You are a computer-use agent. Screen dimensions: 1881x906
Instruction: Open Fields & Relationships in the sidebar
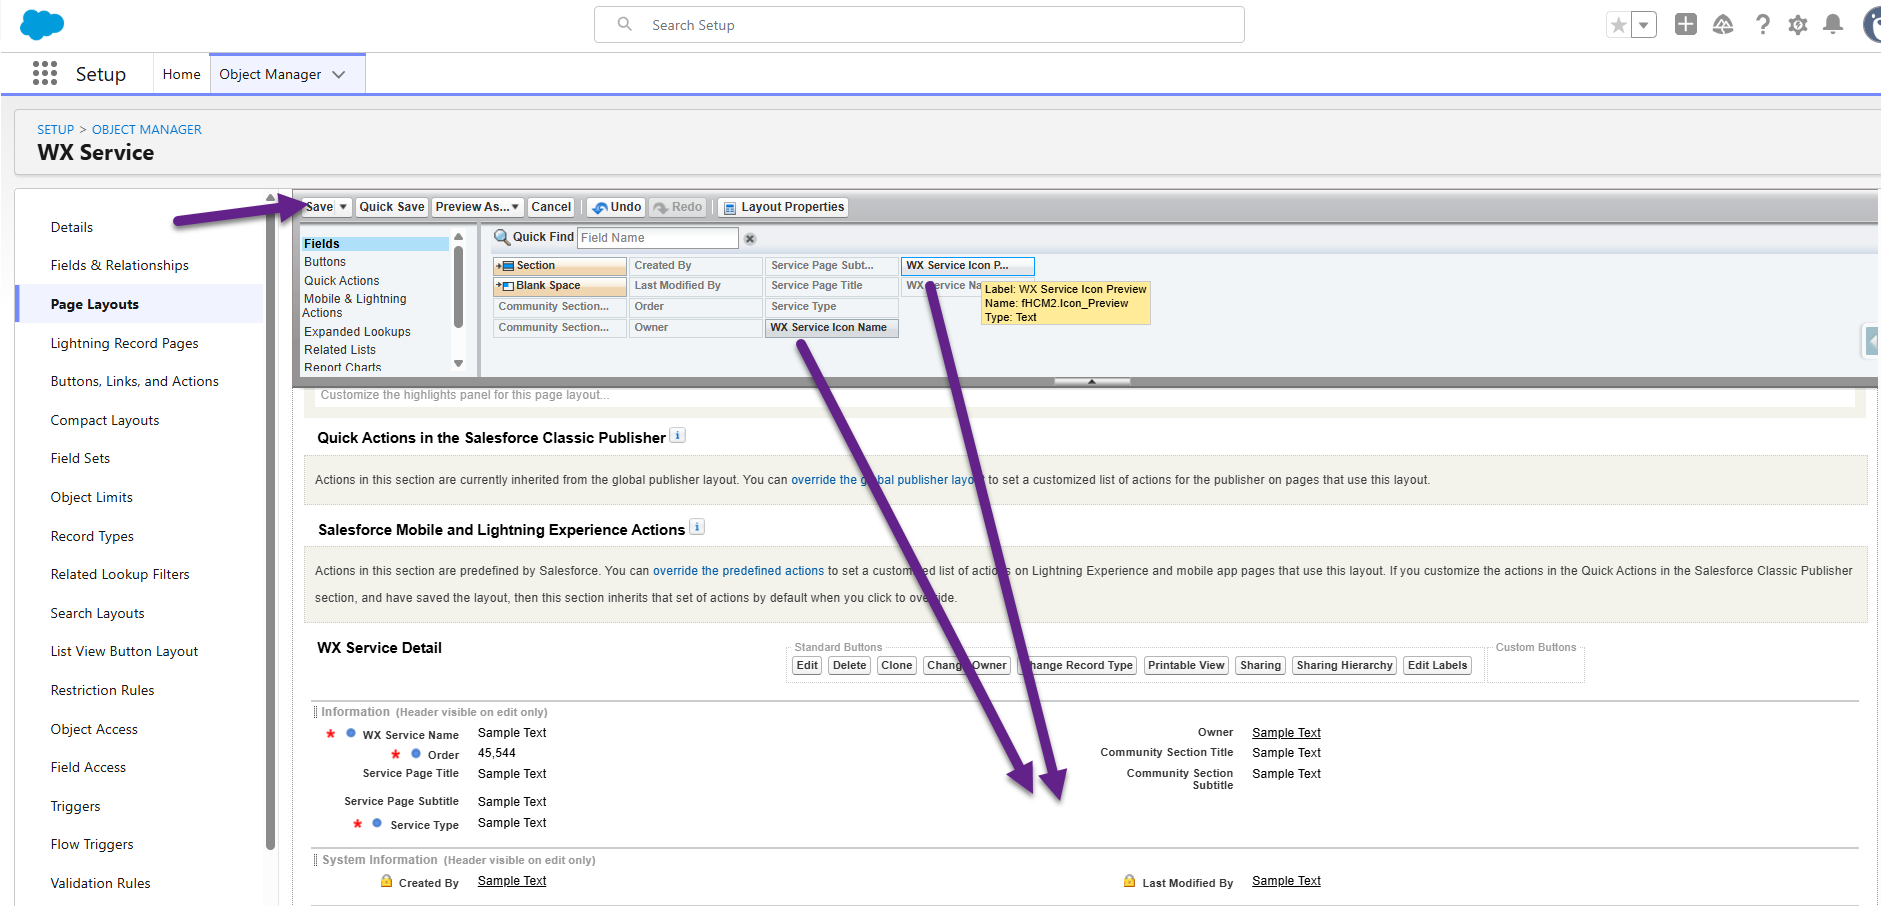[120, 265]
